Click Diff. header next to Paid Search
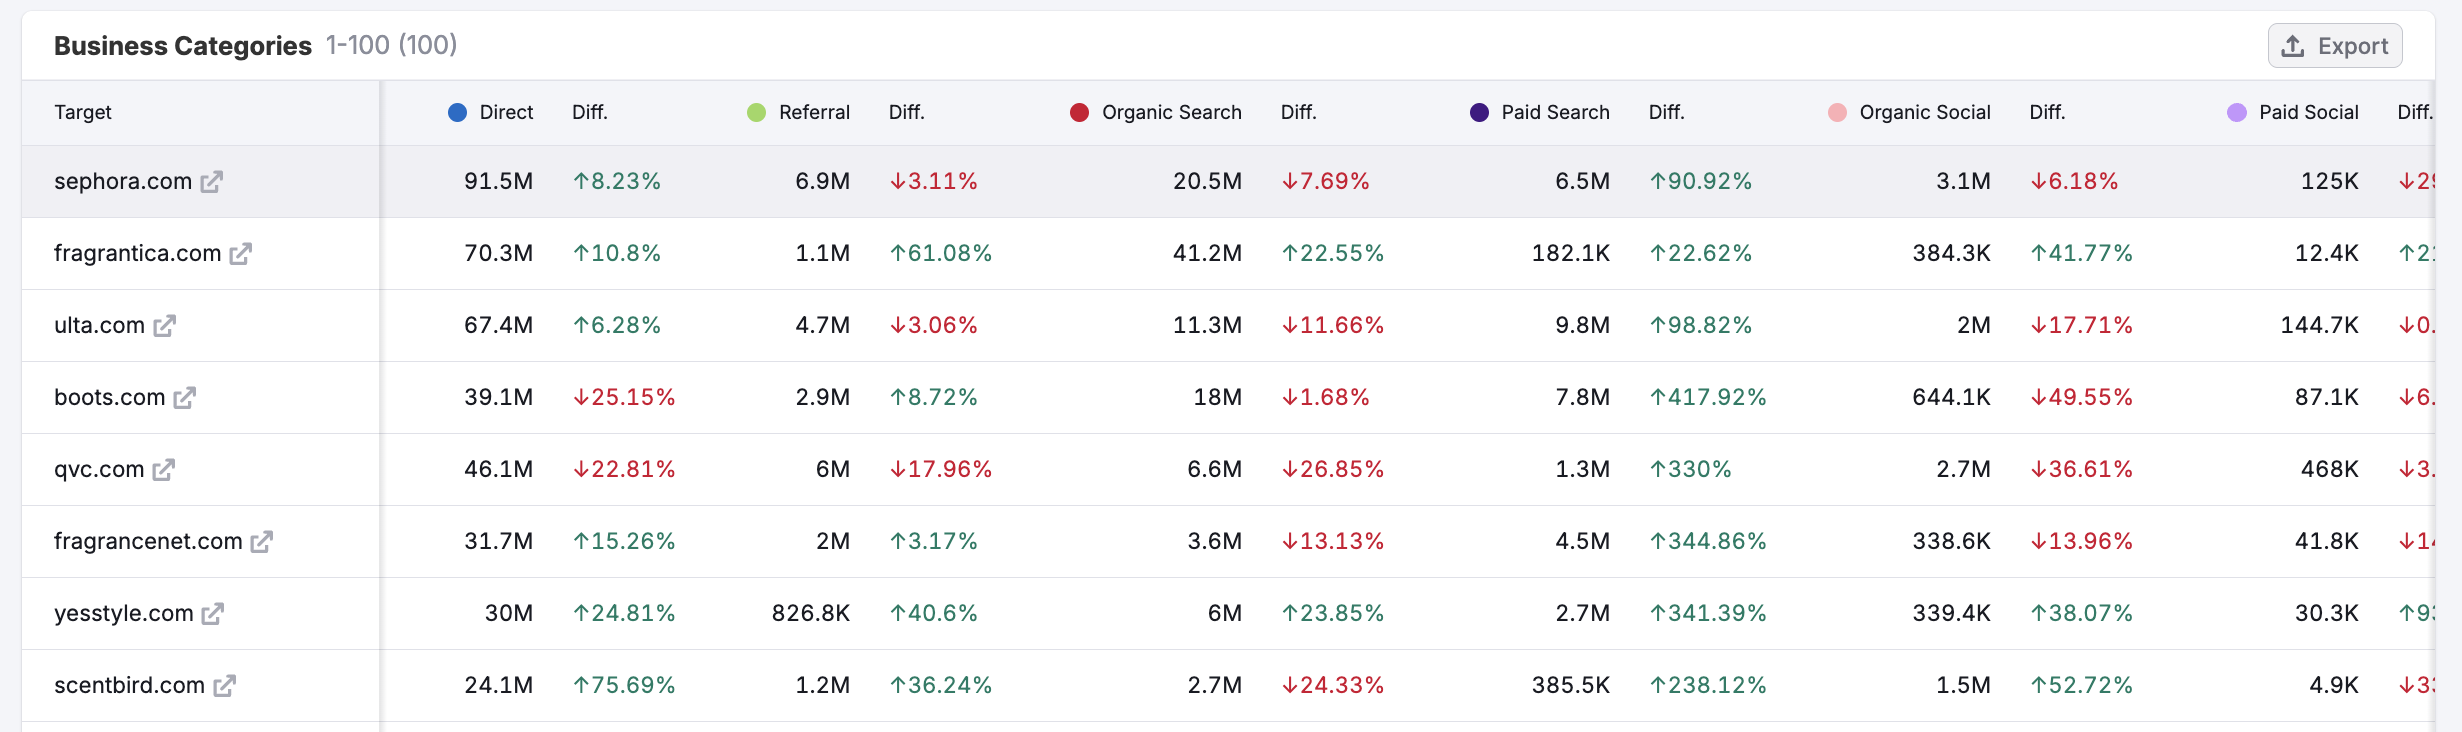The height and width of the screenshot is (732, 2462). 1667,112
